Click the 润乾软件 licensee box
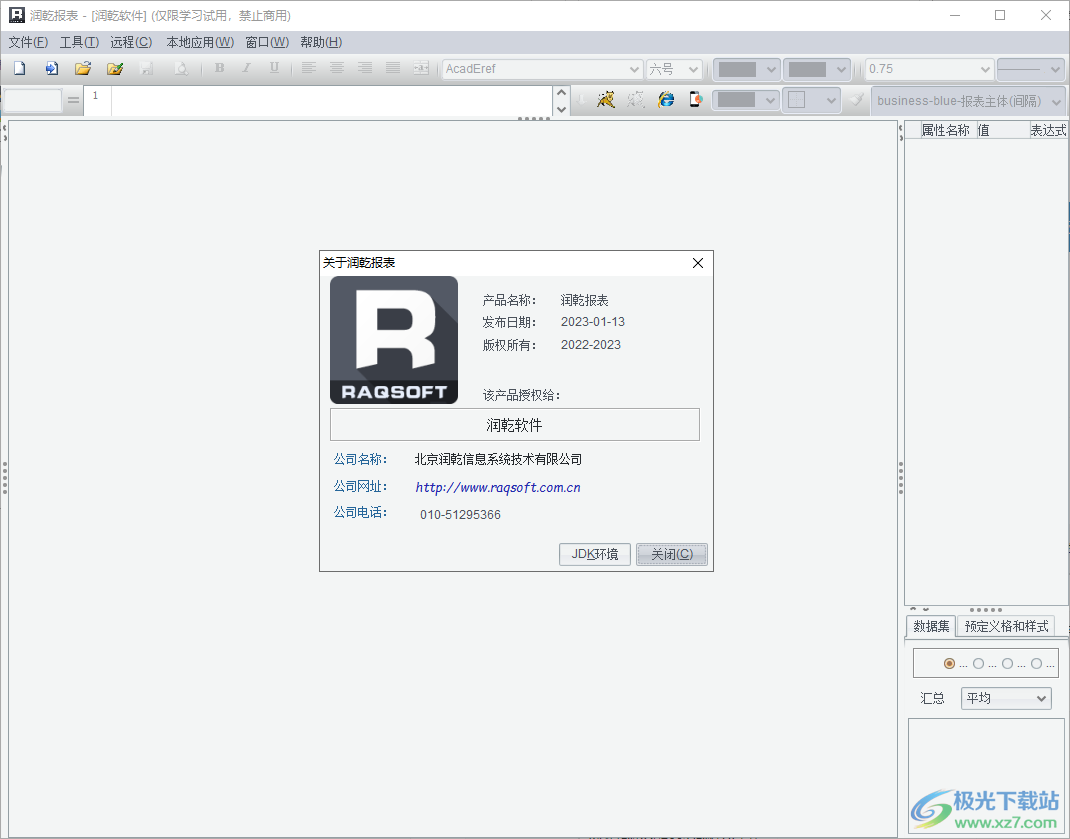The width and height of the screenshot is (1070, 839). pos(515,425)
